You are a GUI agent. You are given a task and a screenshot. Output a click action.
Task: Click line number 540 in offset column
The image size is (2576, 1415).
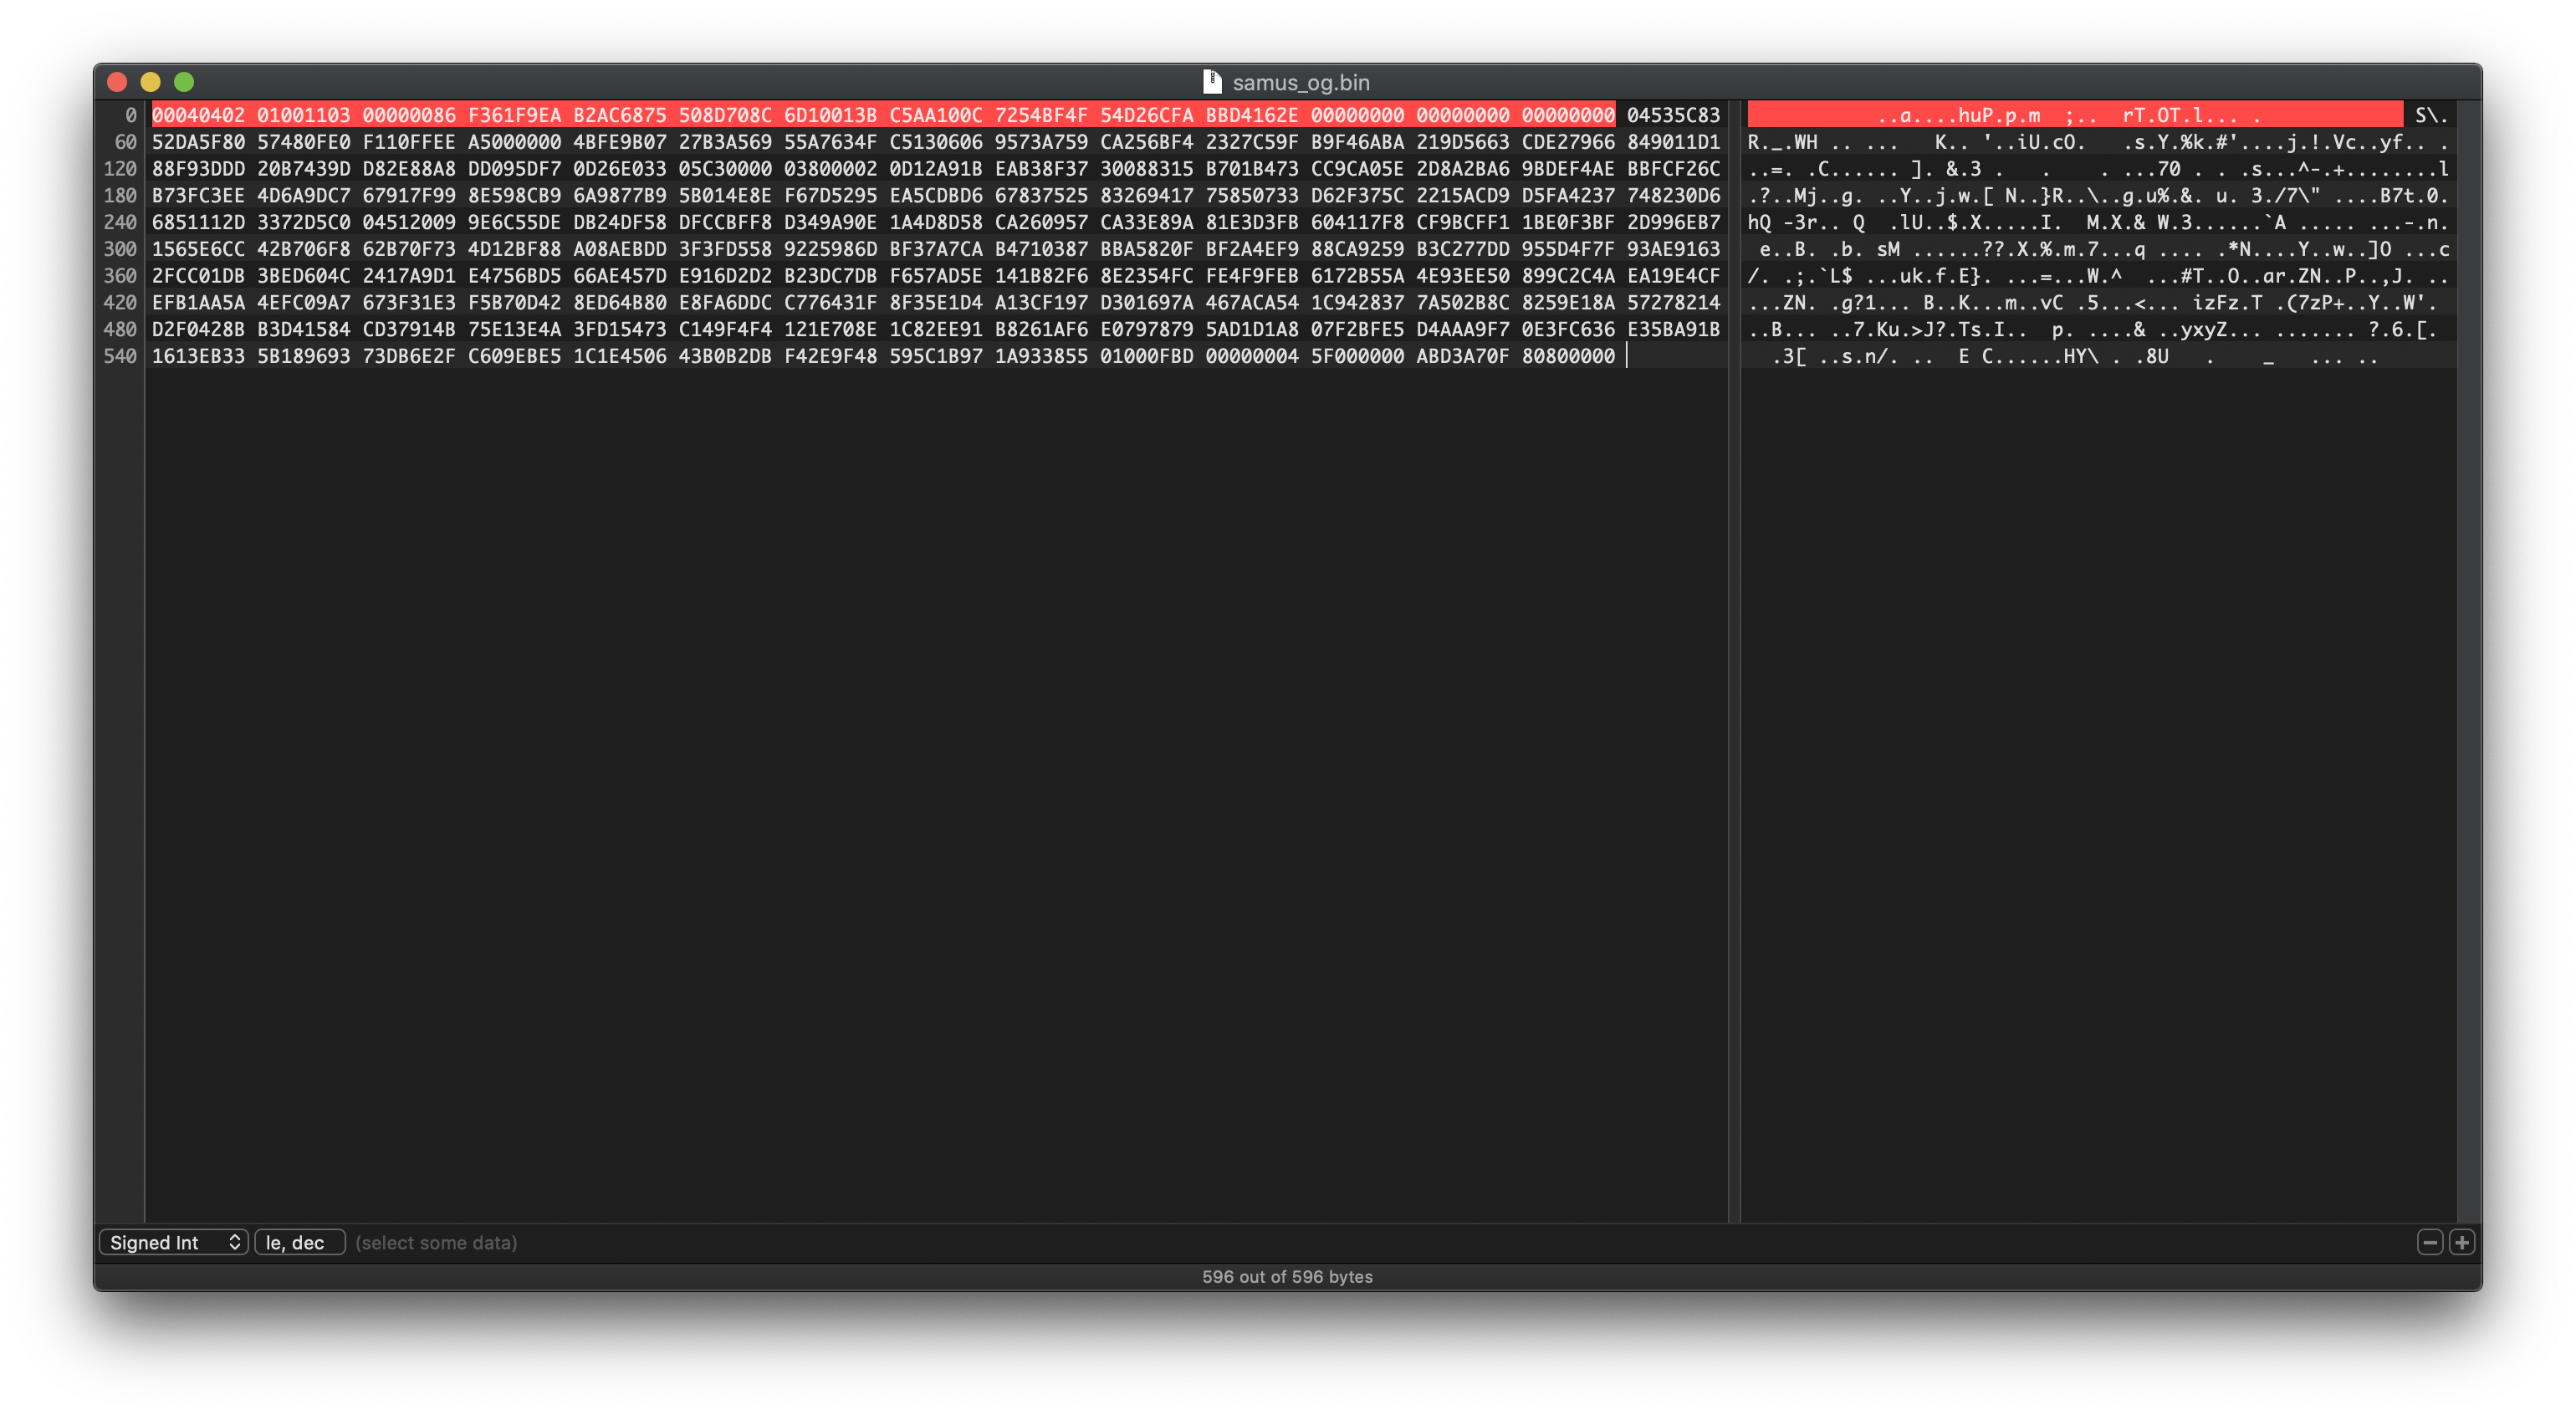point(120,356)
